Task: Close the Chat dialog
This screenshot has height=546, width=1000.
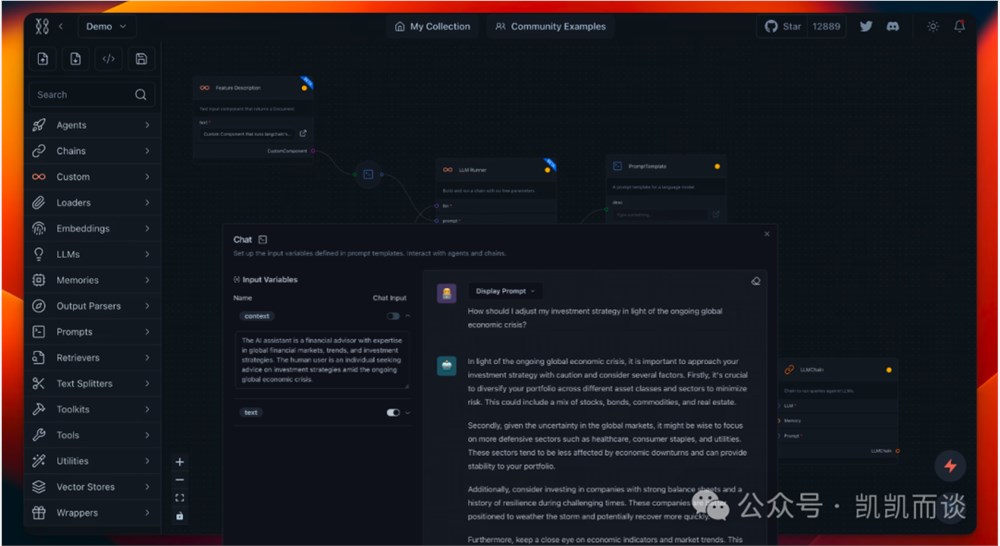Action: pos(767,234)
